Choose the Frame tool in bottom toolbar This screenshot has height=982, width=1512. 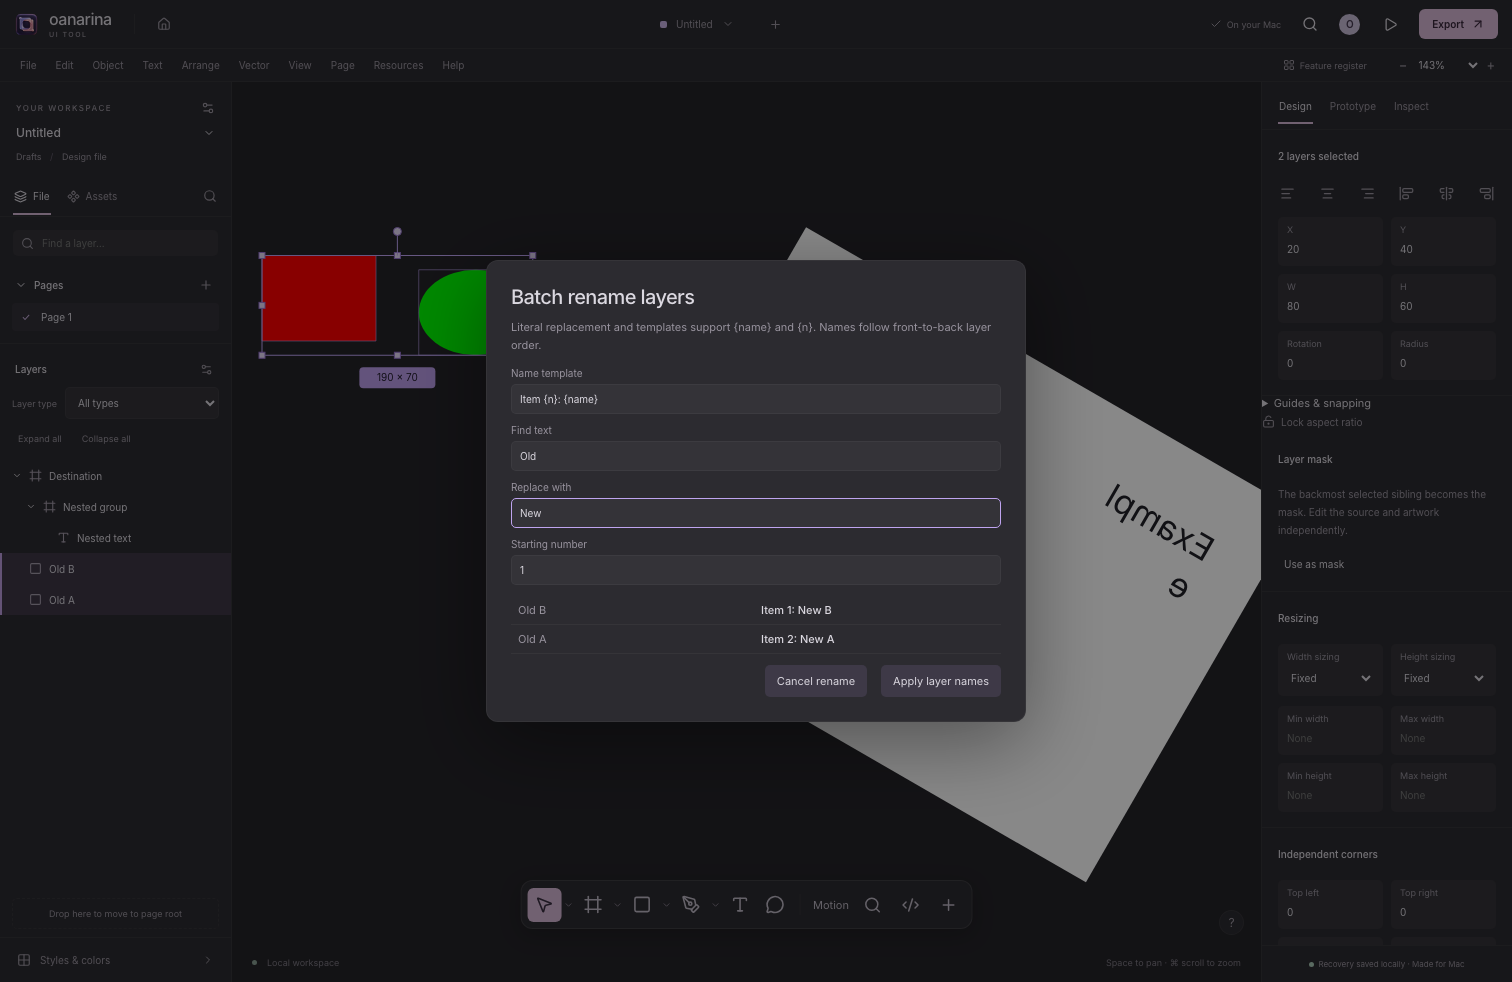[593, 905]
